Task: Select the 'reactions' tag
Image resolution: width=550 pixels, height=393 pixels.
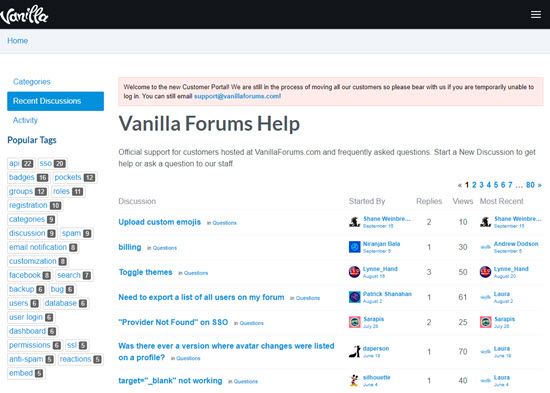Action: pyautogui.click(x=80, y=360)
